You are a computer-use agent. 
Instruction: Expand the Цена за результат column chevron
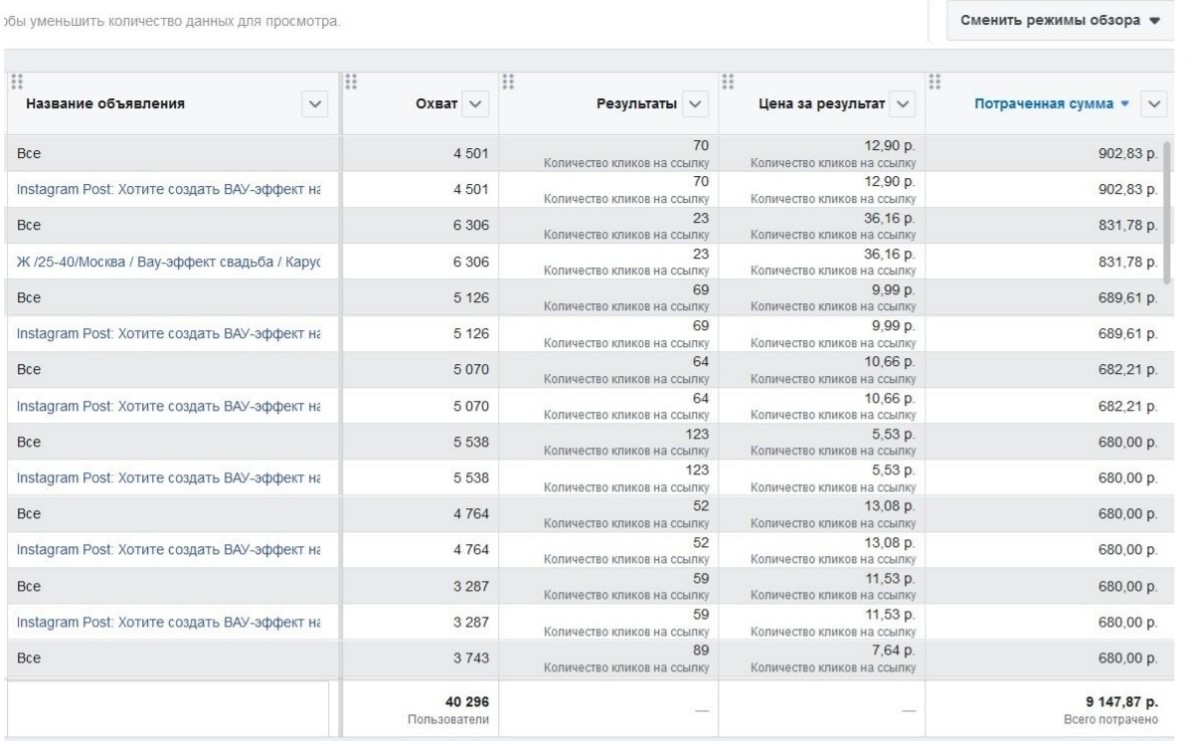902,103
